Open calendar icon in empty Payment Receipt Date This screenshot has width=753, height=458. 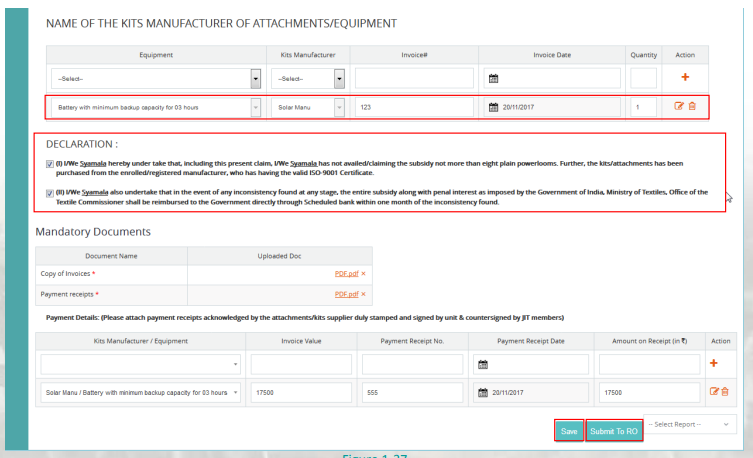tap(483, 364)
